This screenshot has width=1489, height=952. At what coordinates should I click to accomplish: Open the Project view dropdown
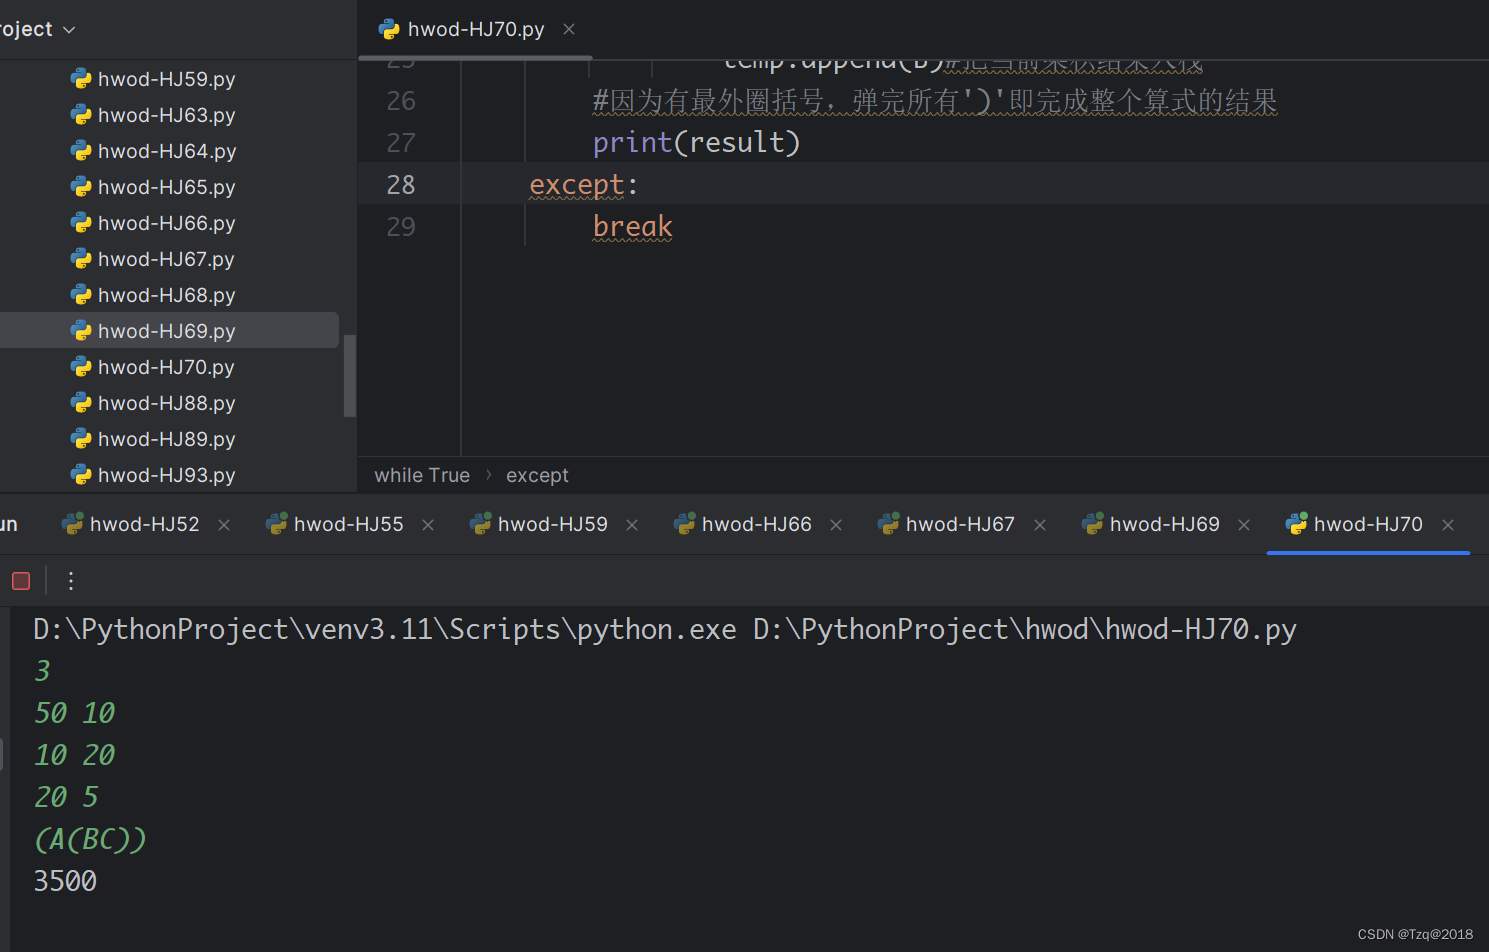[38, 30]
